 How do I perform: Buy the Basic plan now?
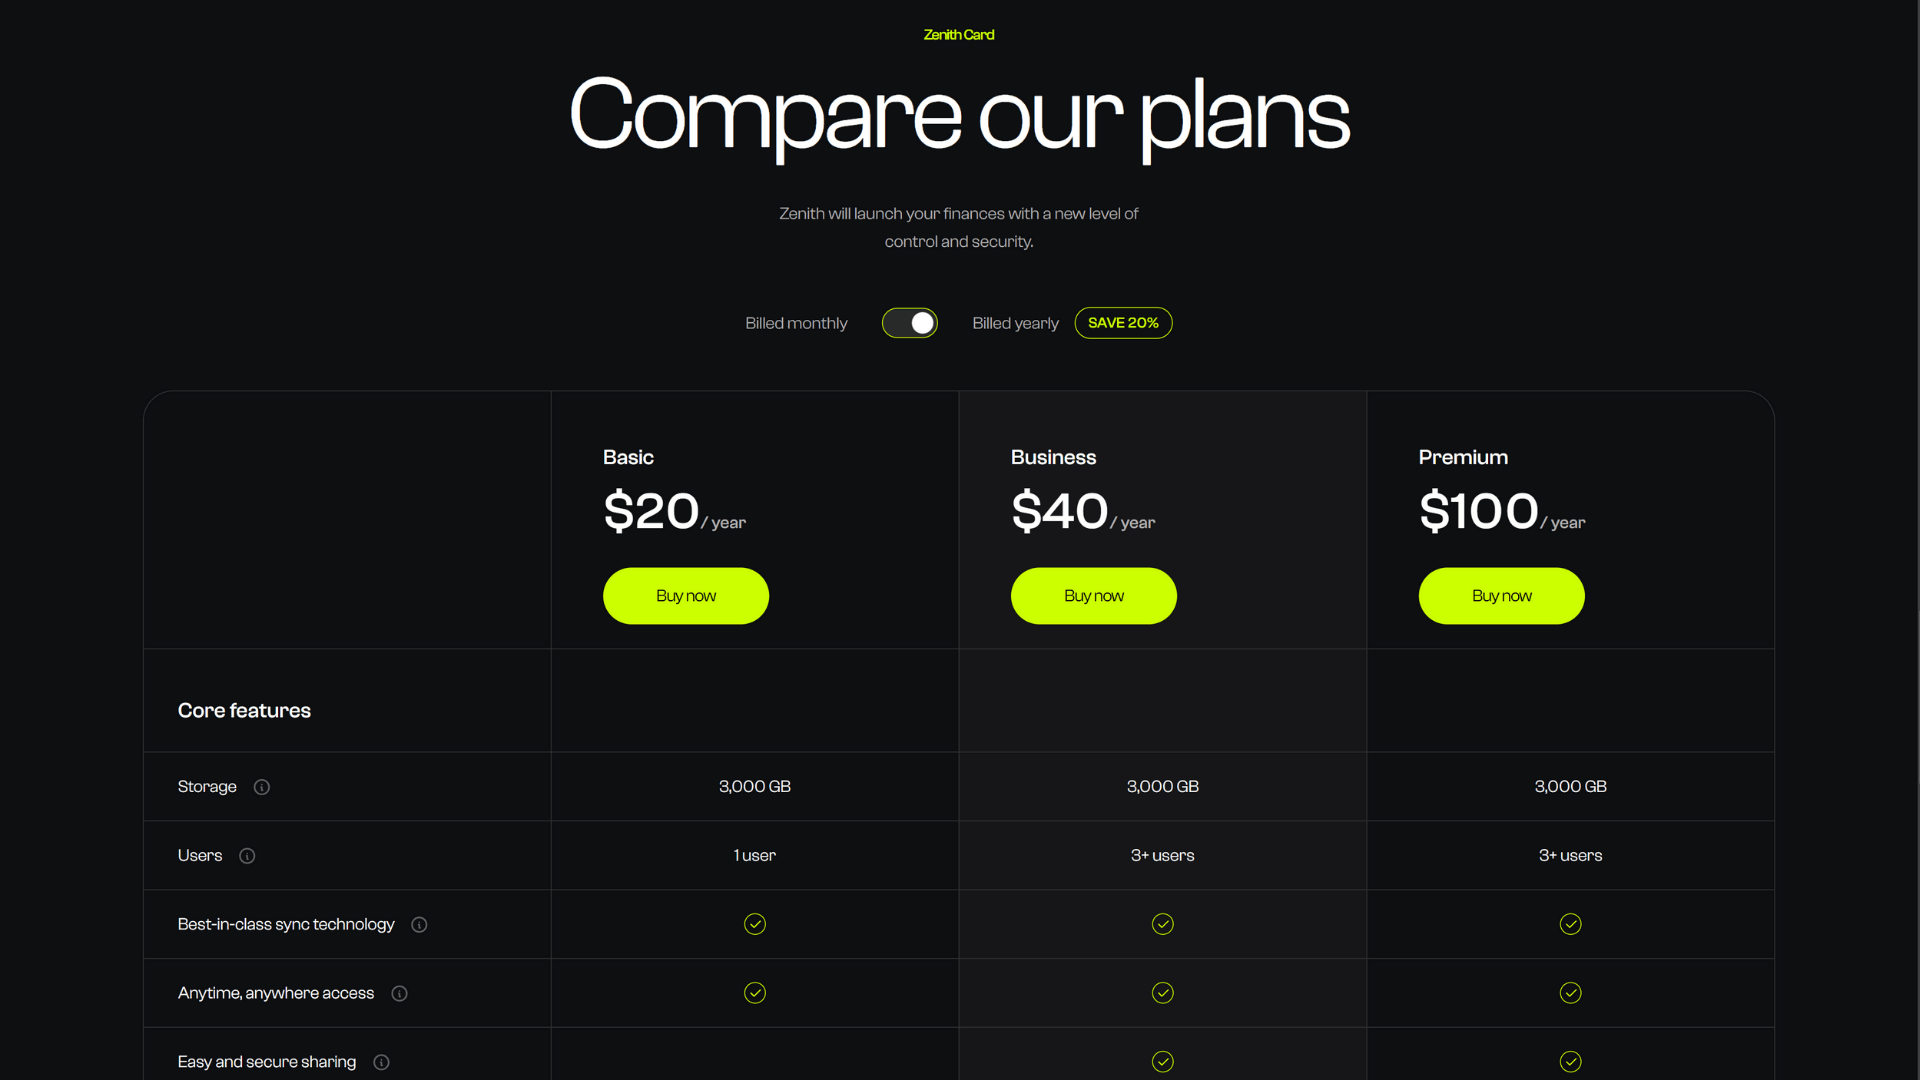[686, 596]
